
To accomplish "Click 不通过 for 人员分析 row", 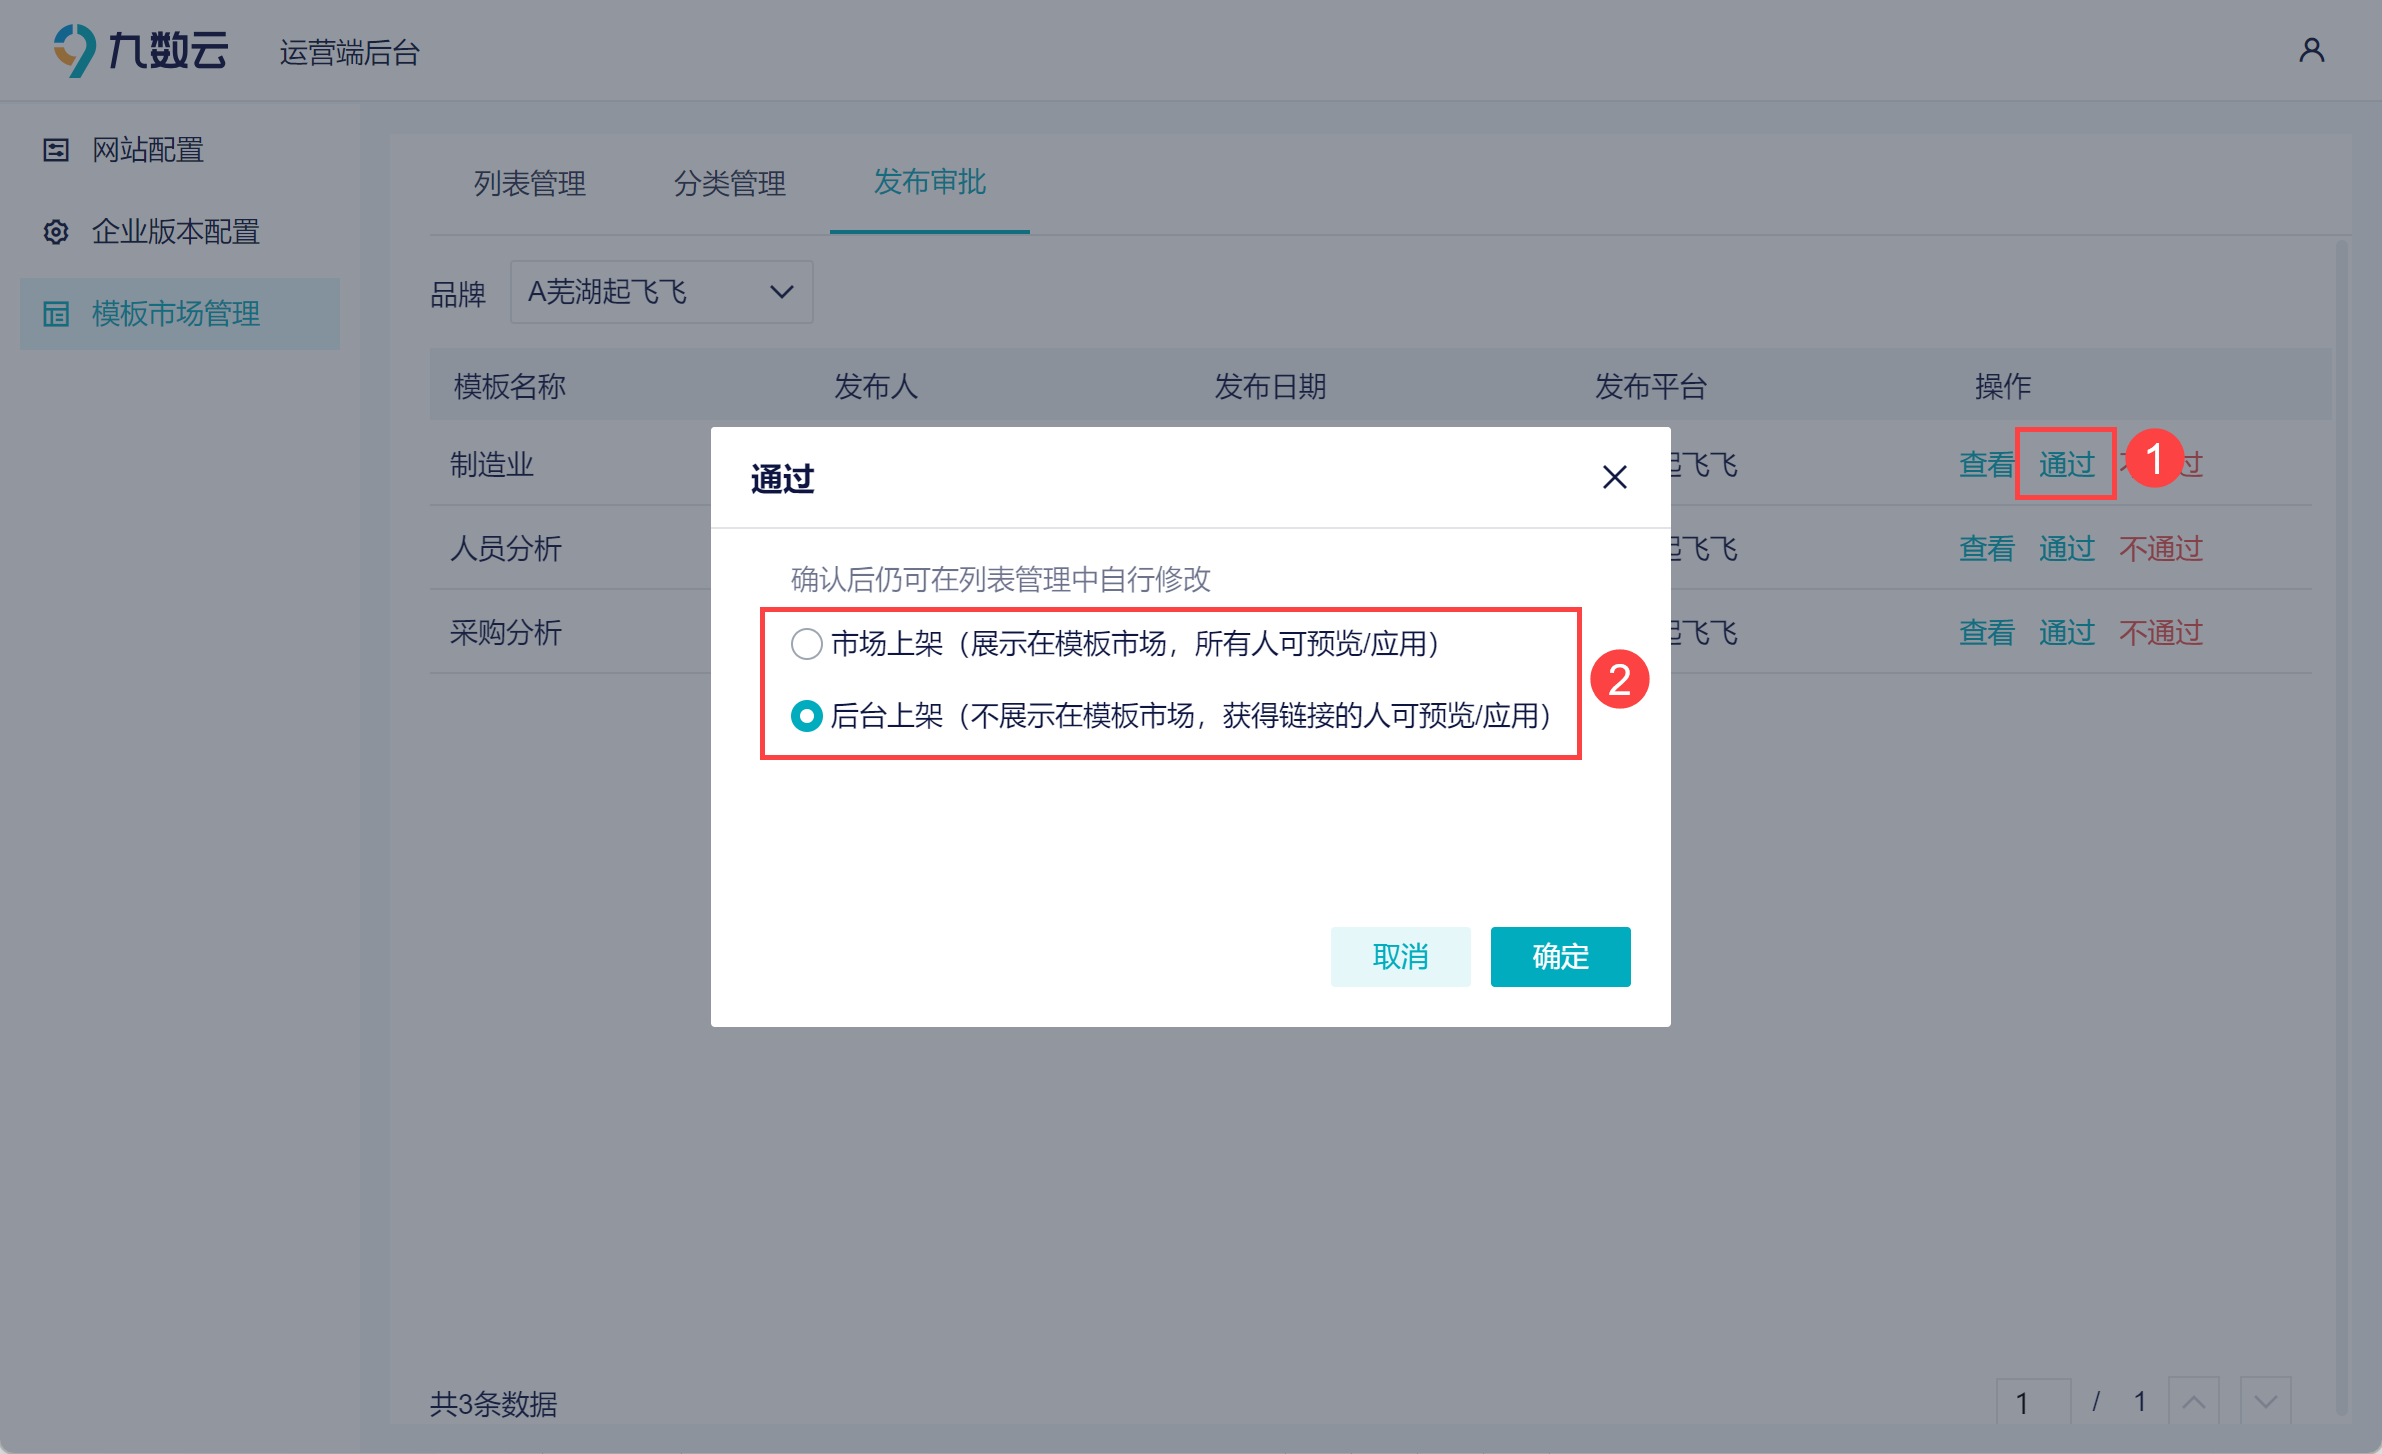I will 2161,548.
